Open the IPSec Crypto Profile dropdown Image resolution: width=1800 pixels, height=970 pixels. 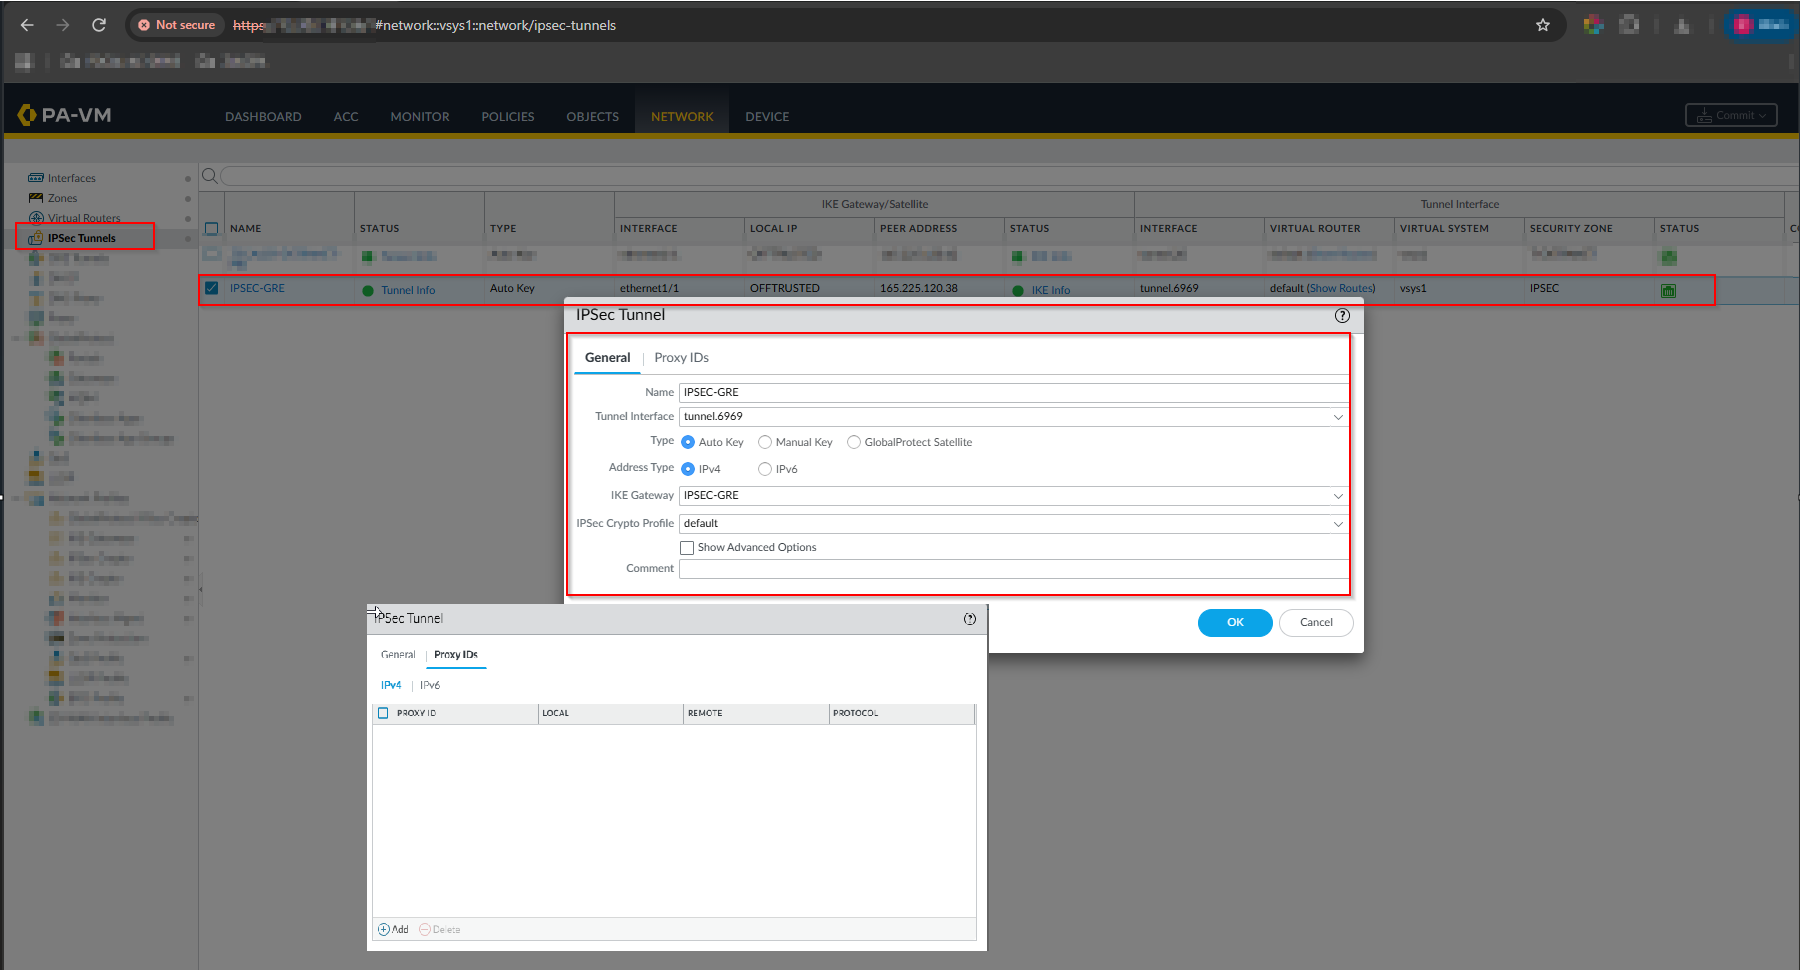click(x=1338, y=524)
